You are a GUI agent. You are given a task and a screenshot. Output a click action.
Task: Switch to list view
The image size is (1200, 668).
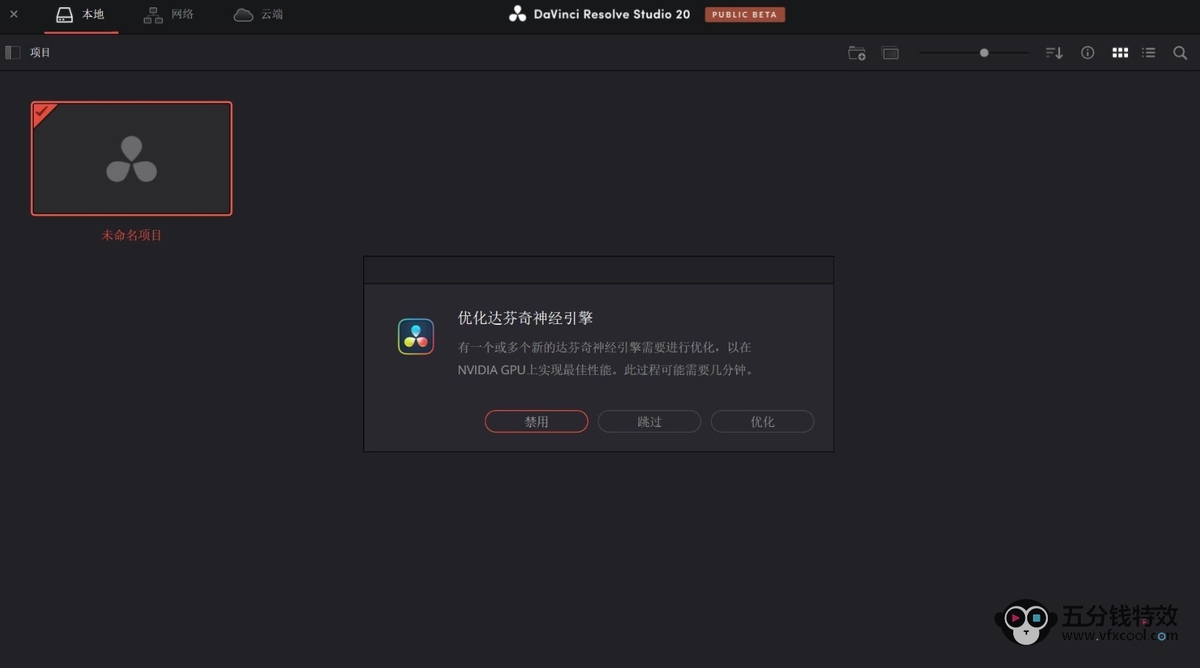1149,53
